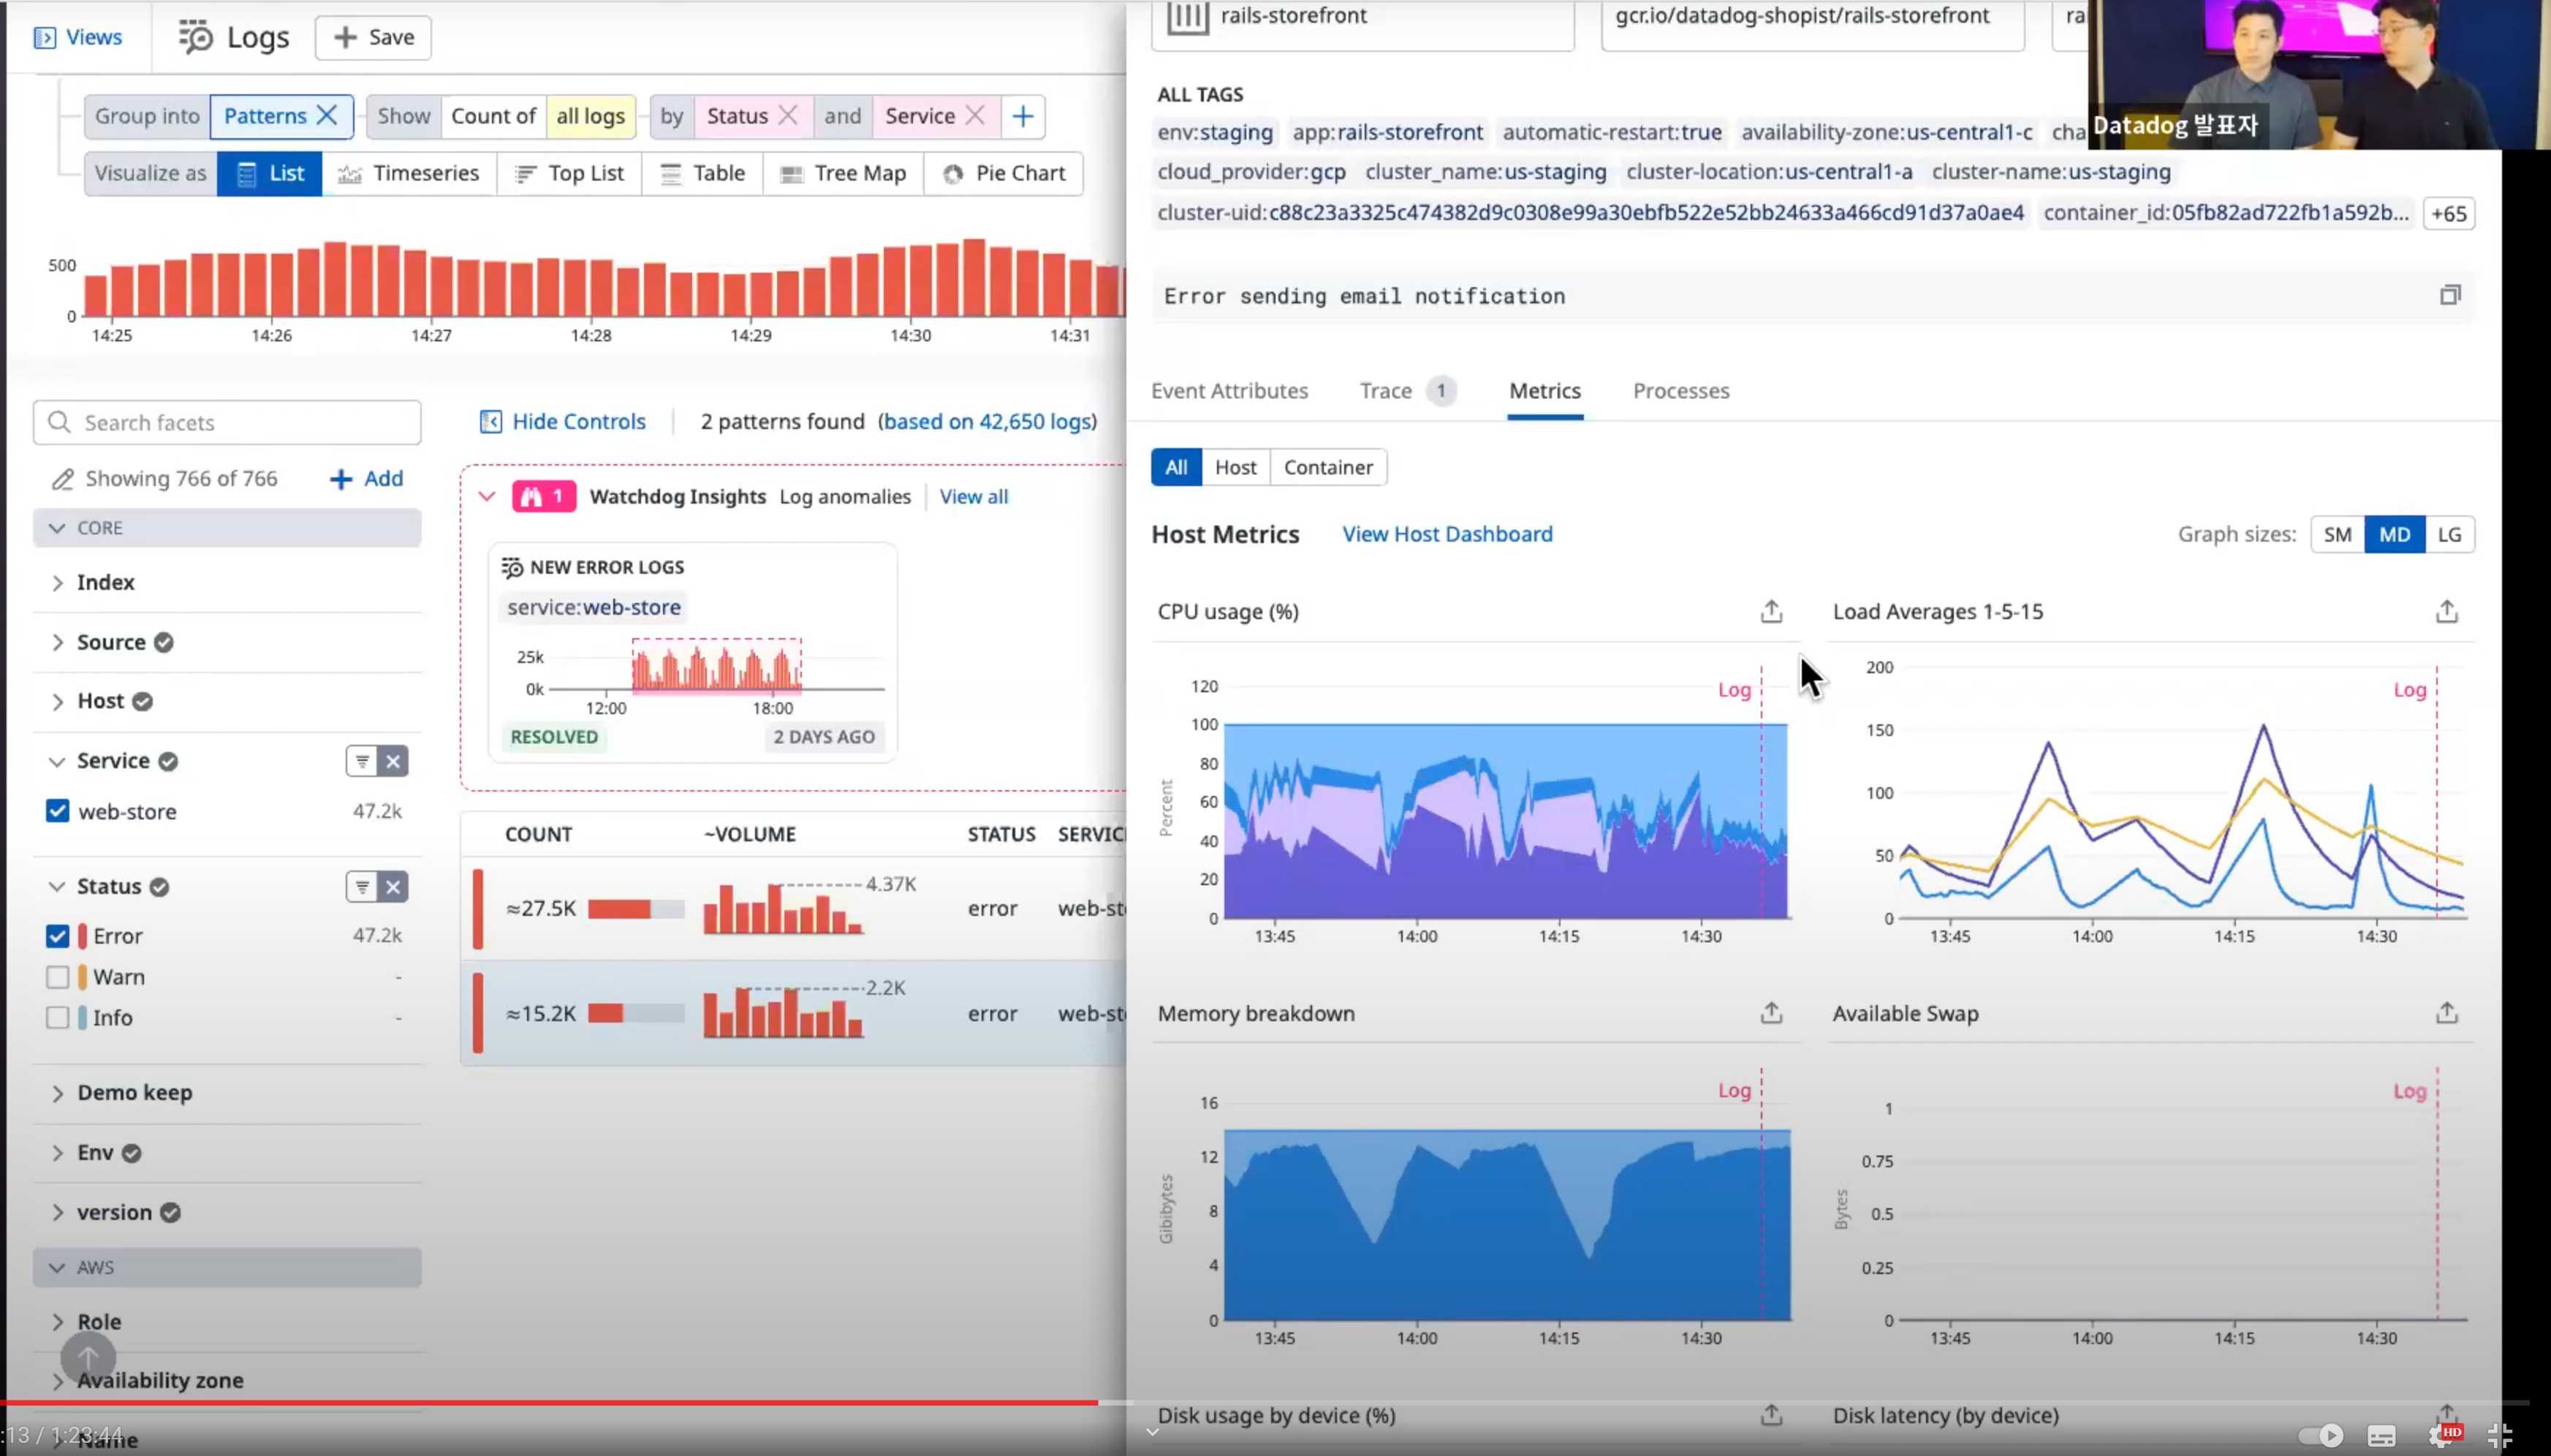Add a new facet
Viewport: 2551px width, 1456px height.
coord(366,479)
